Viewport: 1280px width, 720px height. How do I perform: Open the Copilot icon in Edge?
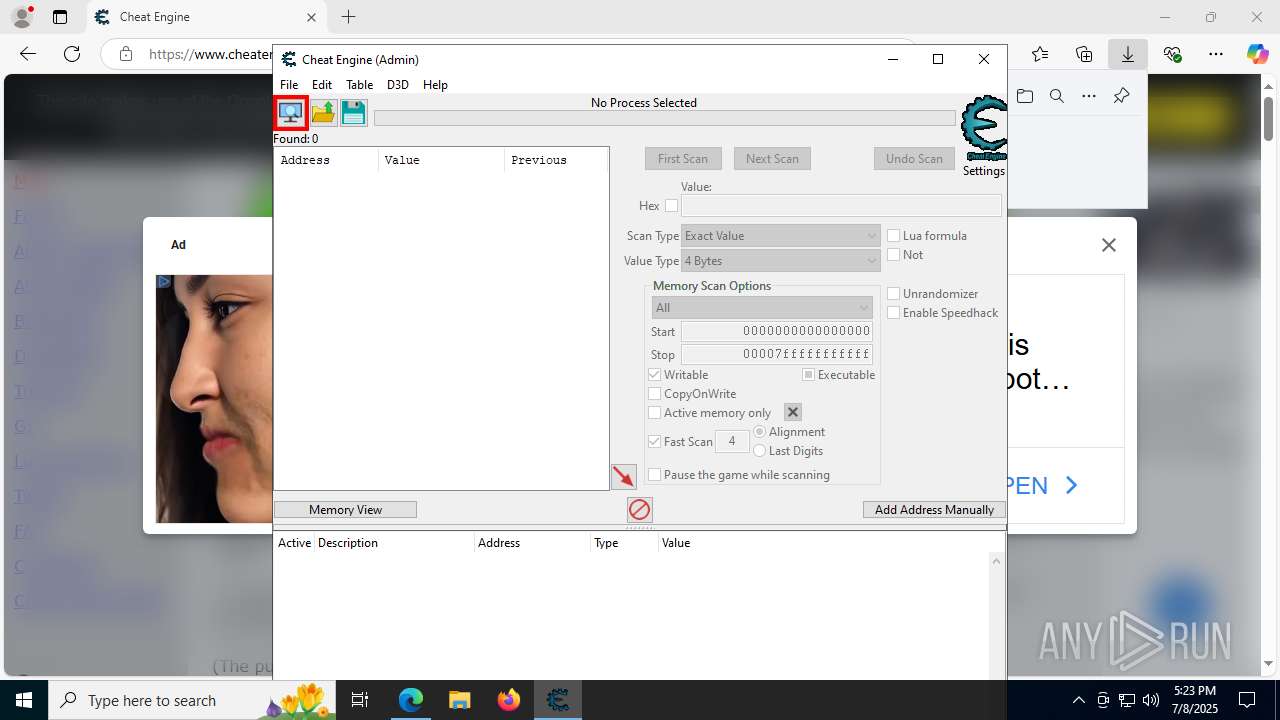1258,54
